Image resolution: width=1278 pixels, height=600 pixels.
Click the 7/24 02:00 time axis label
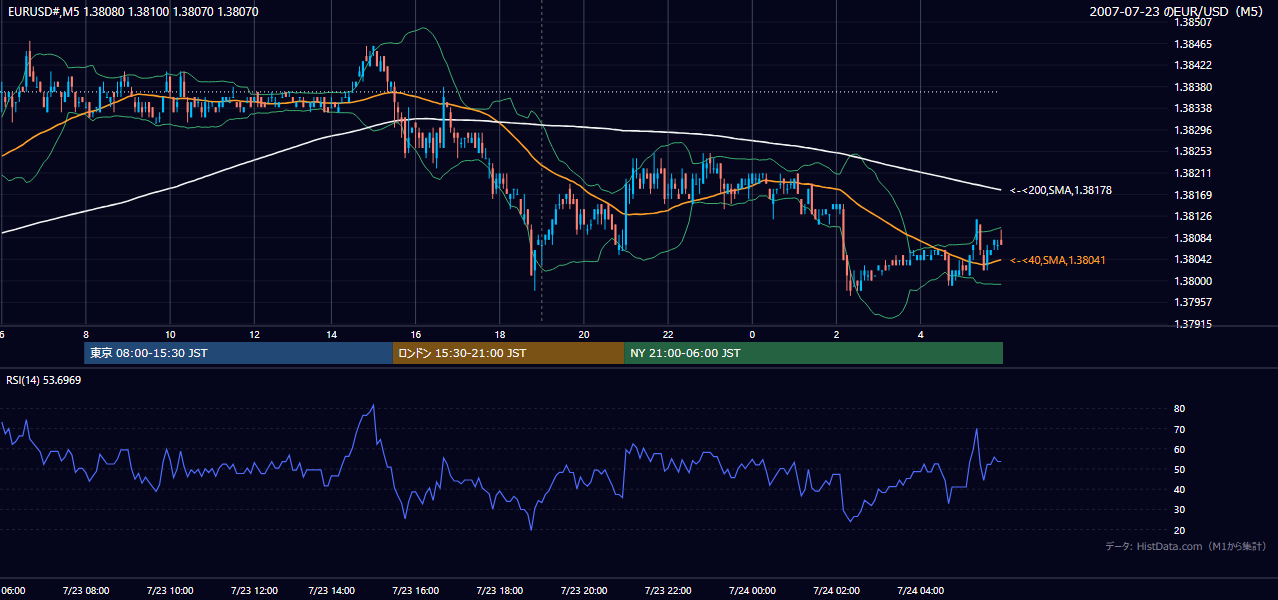click(x=836, y=591)
